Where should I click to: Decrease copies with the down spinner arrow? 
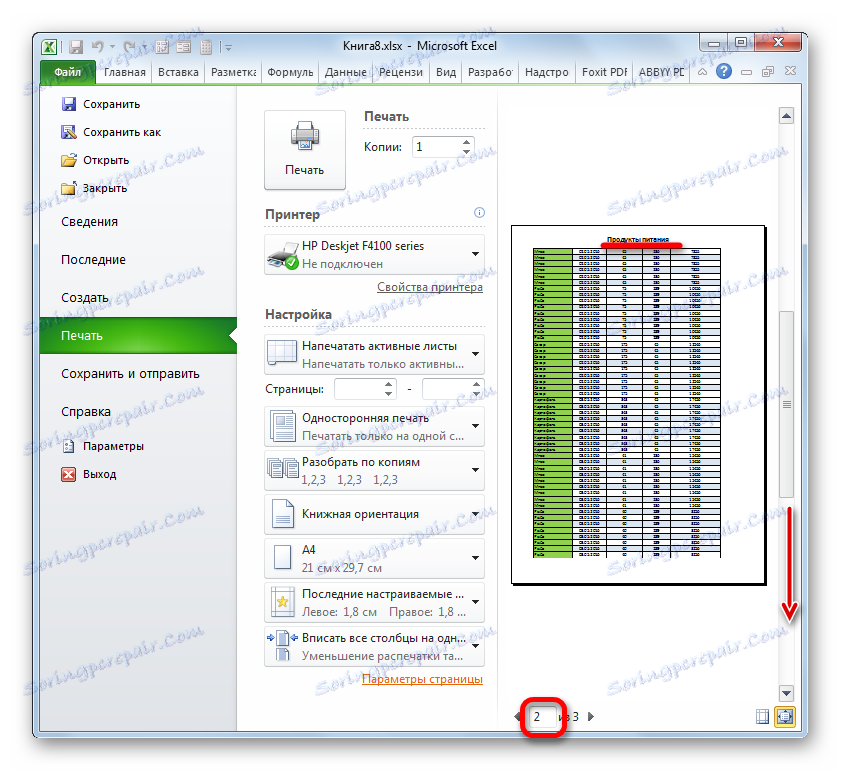point(466,152)
